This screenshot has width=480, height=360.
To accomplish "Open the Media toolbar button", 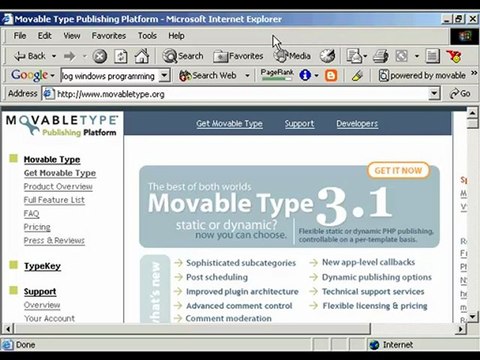I will coord(292,56).
